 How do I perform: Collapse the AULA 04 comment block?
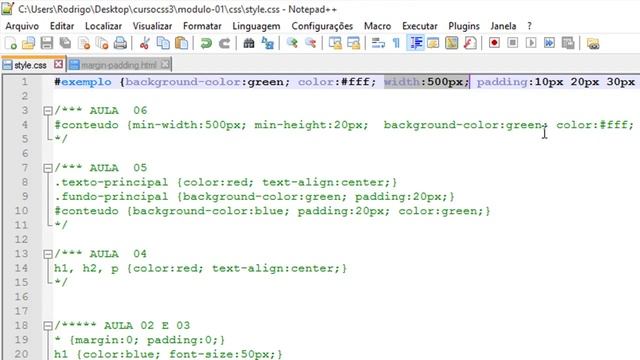(48, 254)
